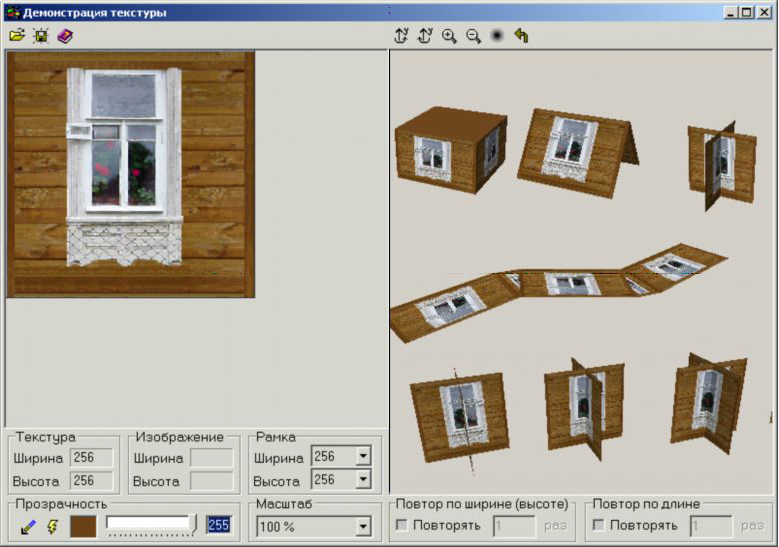
Task: Click the Прозрачность group label
Action: coord(61,504)
